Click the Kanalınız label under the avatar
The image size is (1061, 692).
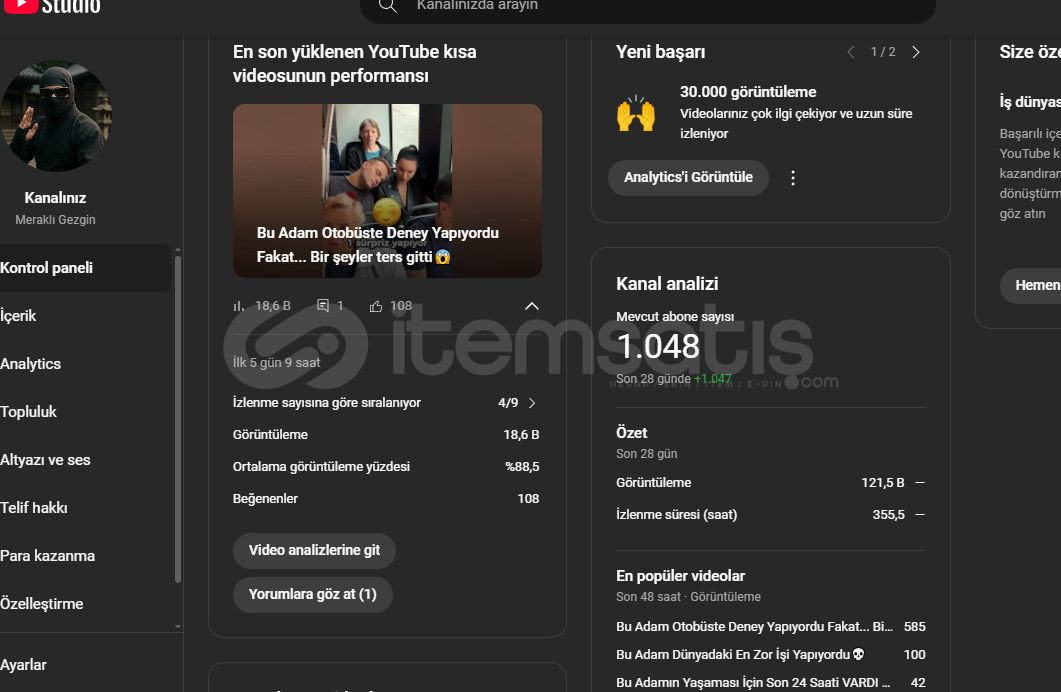pos(55,198)
